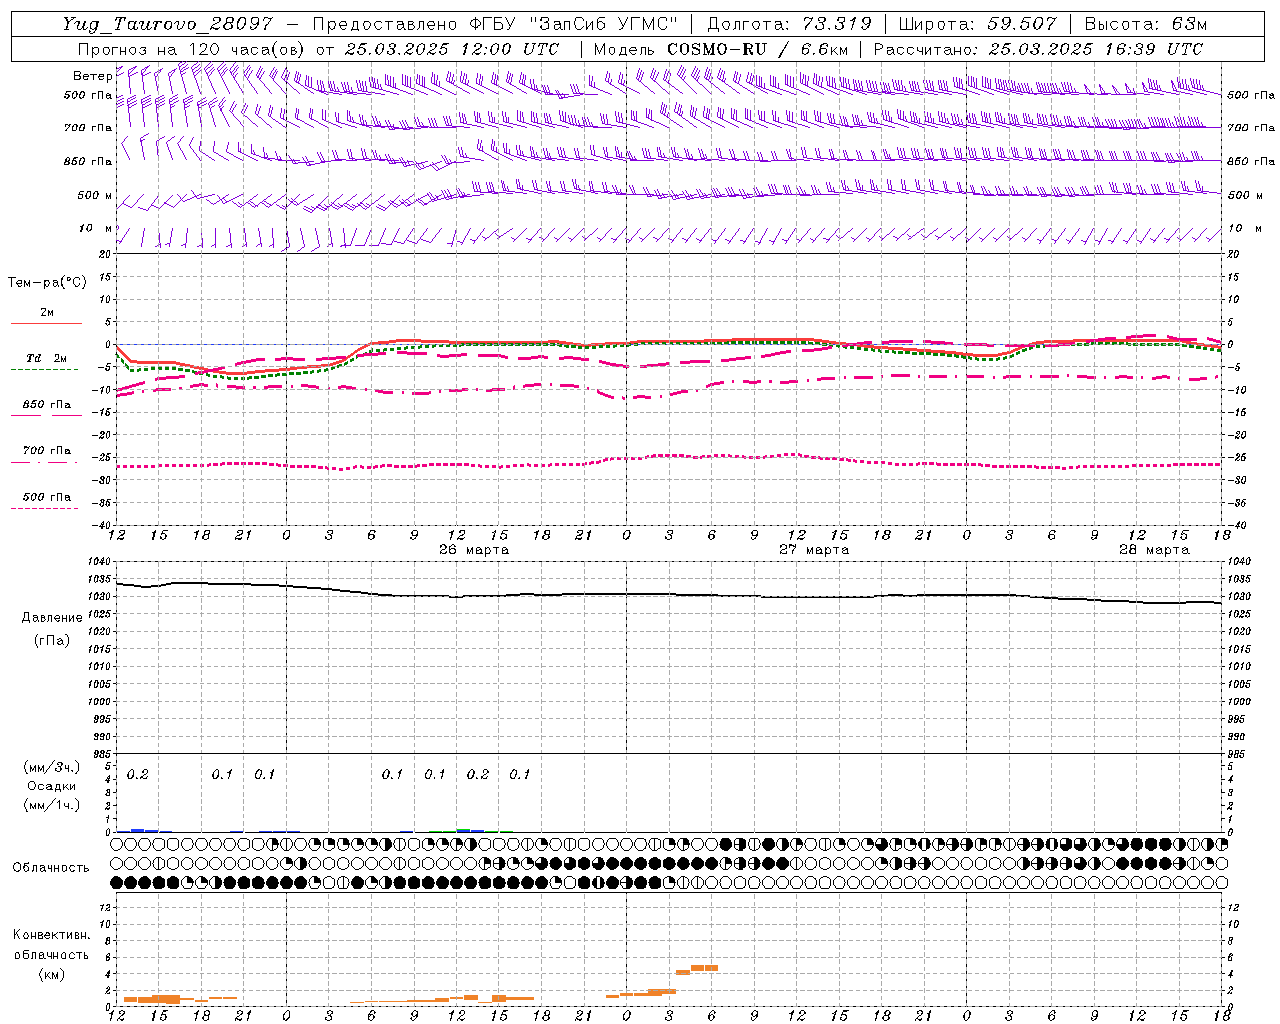Click the Ветер wind panel label
Viewport: 1280px width, 1024px height.
(92, 76)
